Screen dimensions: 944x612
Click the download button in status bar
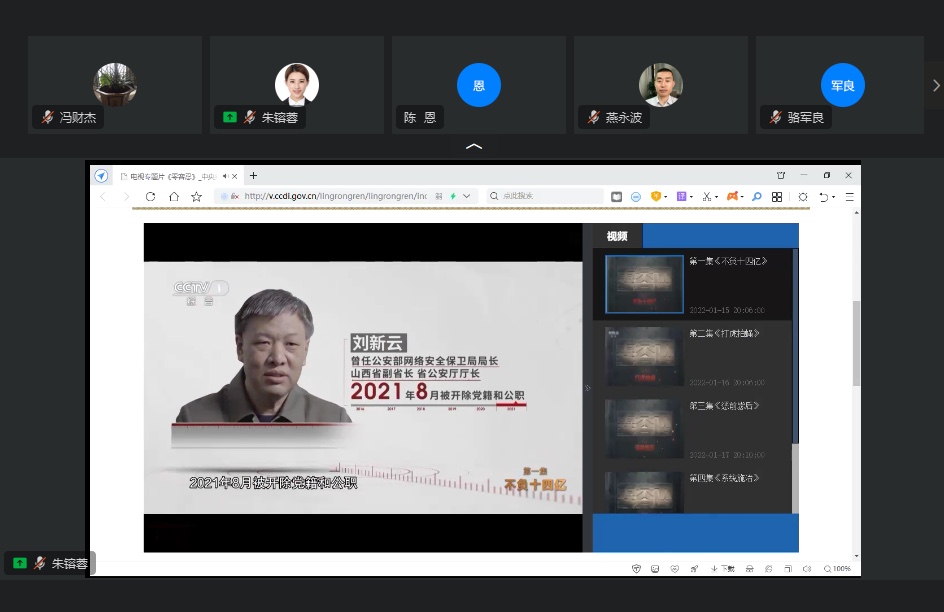723,568
